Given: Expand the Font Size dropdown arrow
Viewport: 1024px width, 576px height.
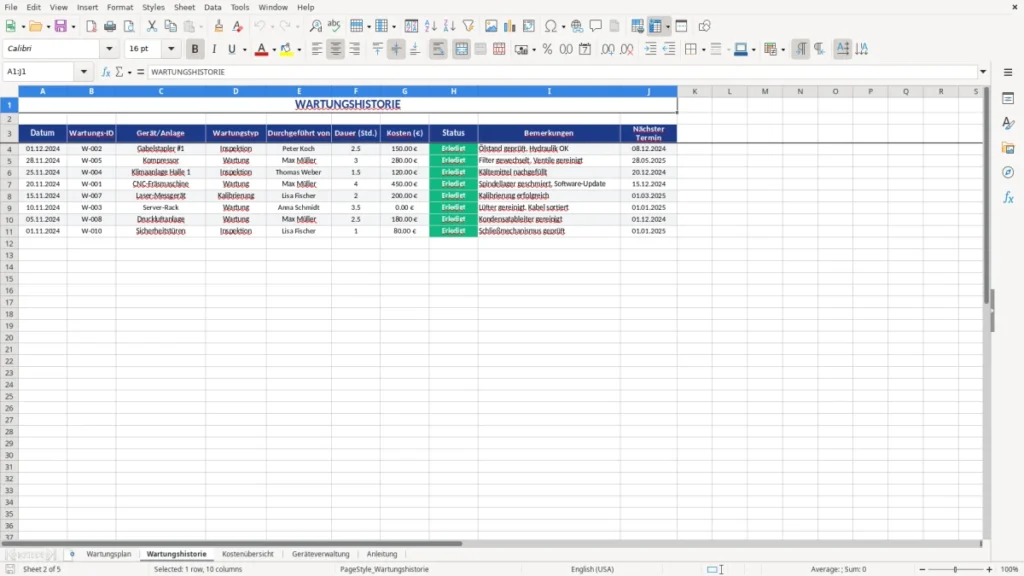Looking at the screenshot, I should pos(171,48).
